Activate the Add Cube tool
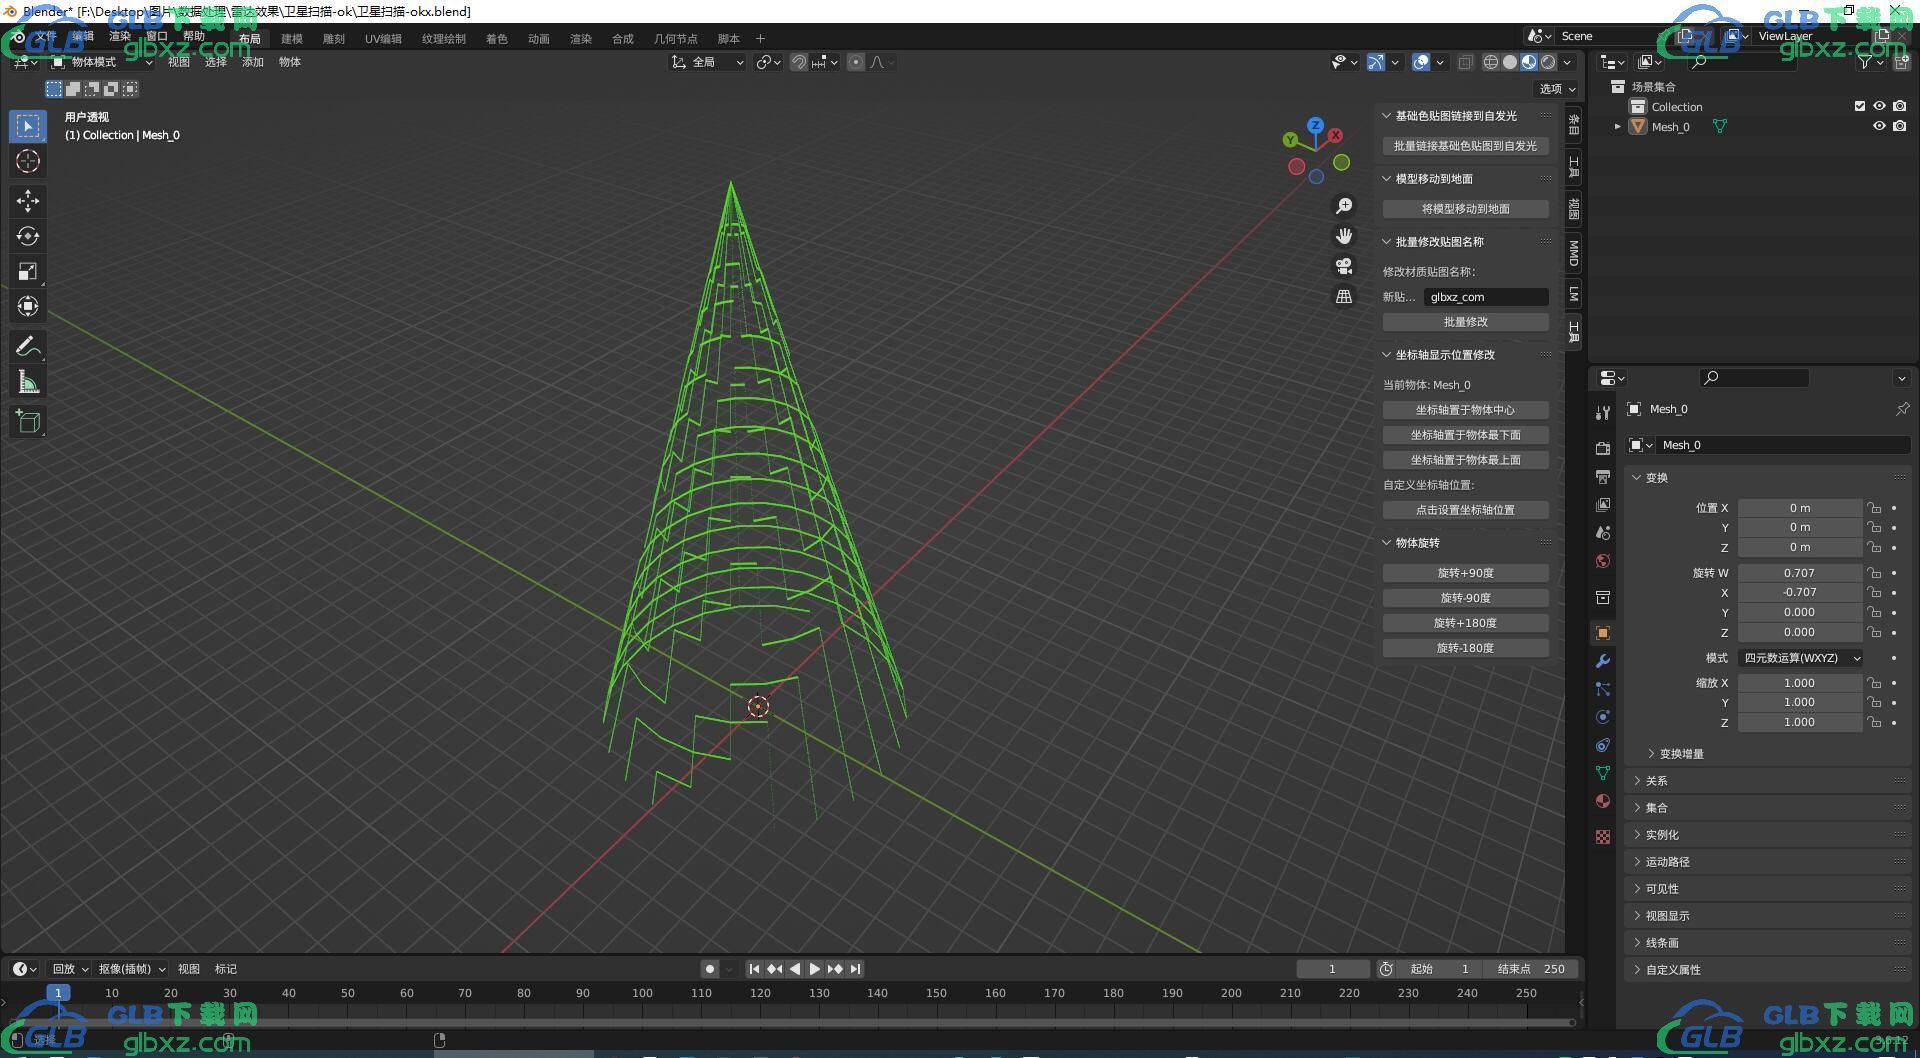The width and height of the screenshot is (1920, 1058). [x=28, y=422]
